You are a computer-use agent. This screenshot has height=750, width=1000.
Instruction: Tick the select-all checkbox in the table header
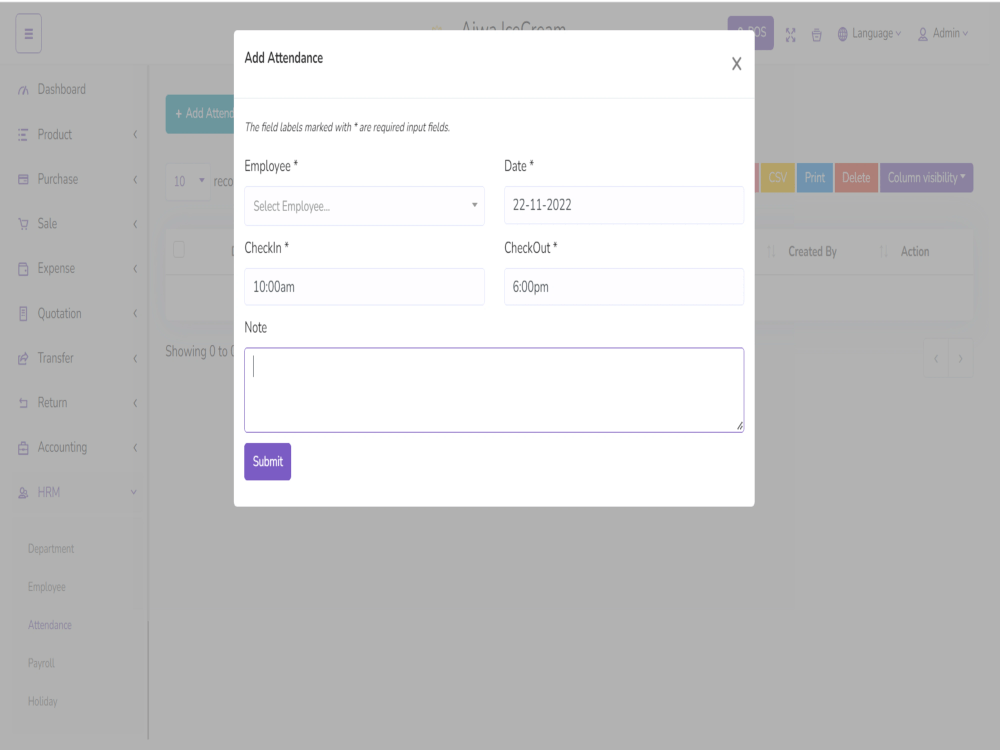coord(180,251)
